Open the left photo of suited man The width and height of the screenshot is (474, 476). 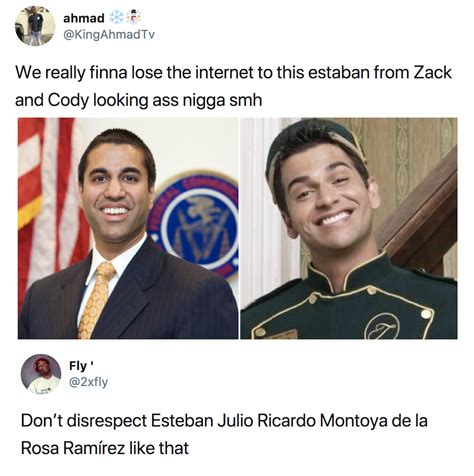[x=128, y=228]
